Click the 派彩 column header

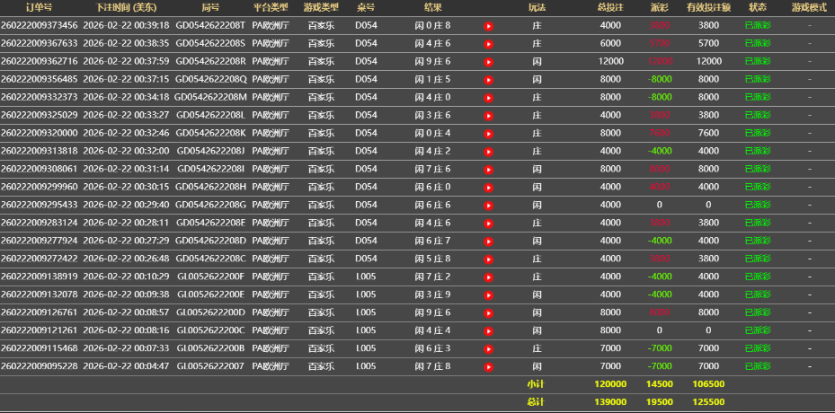coord(658,7)
